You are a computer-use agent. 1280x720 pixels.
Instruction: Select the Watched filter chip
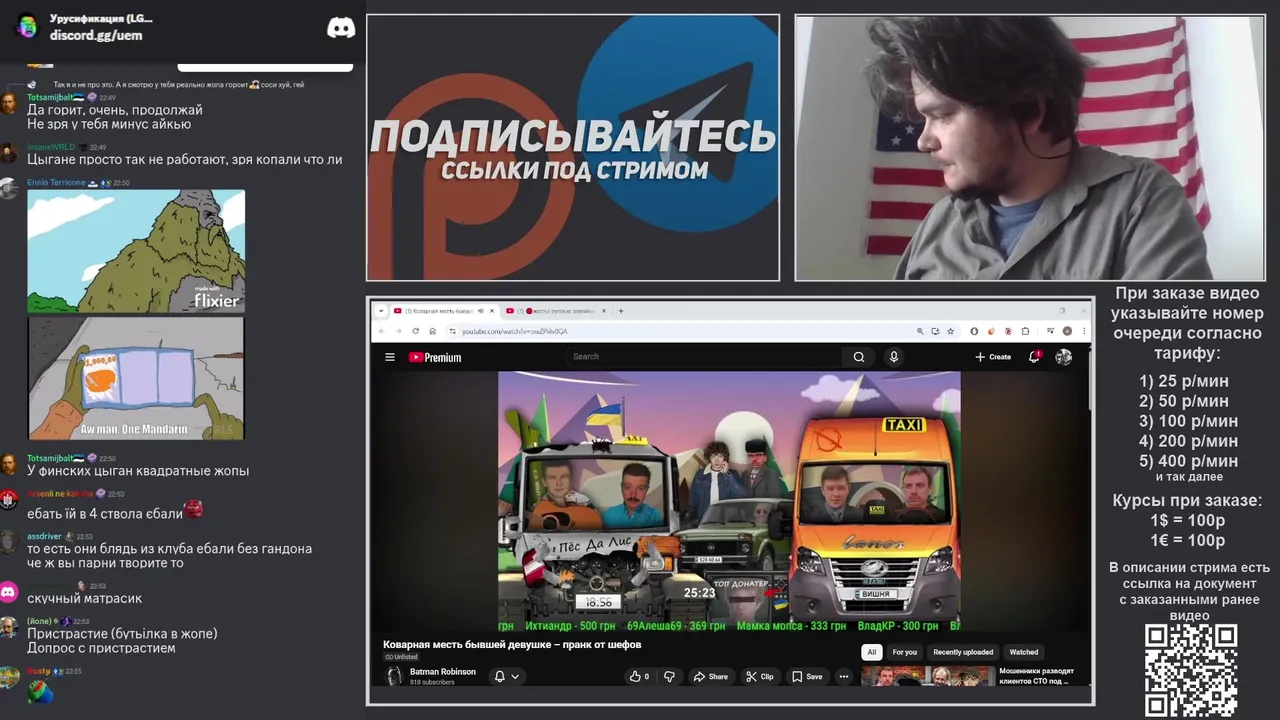point(1023,652)
